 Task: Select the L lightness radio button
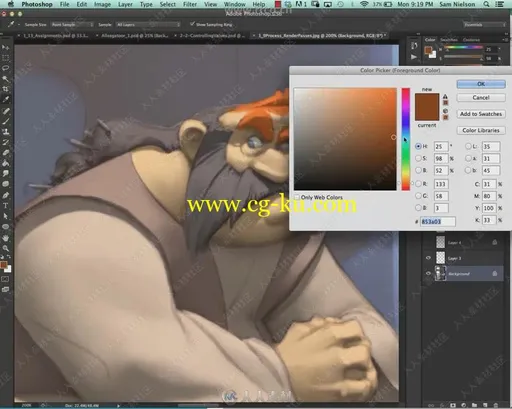(468, 146)
